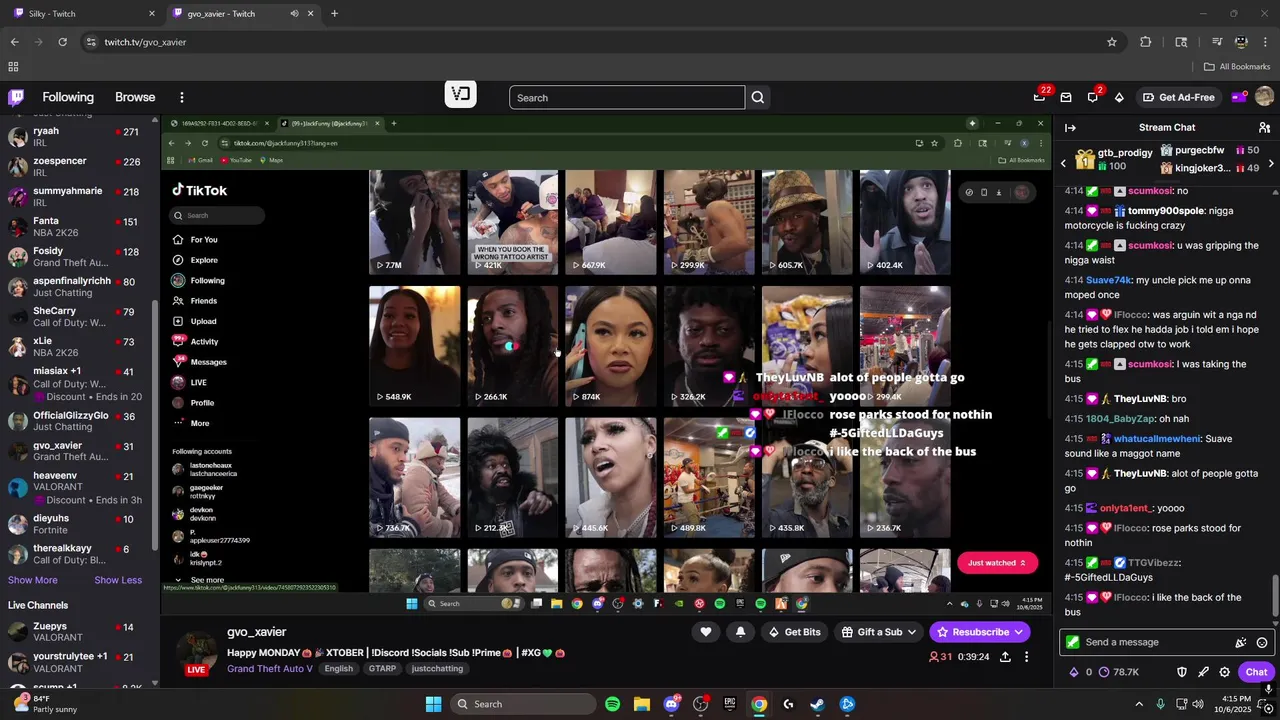Toggle the notification bell for gvo_xavier
Screen dimensions: 1280x720
(x=740, y=632)
